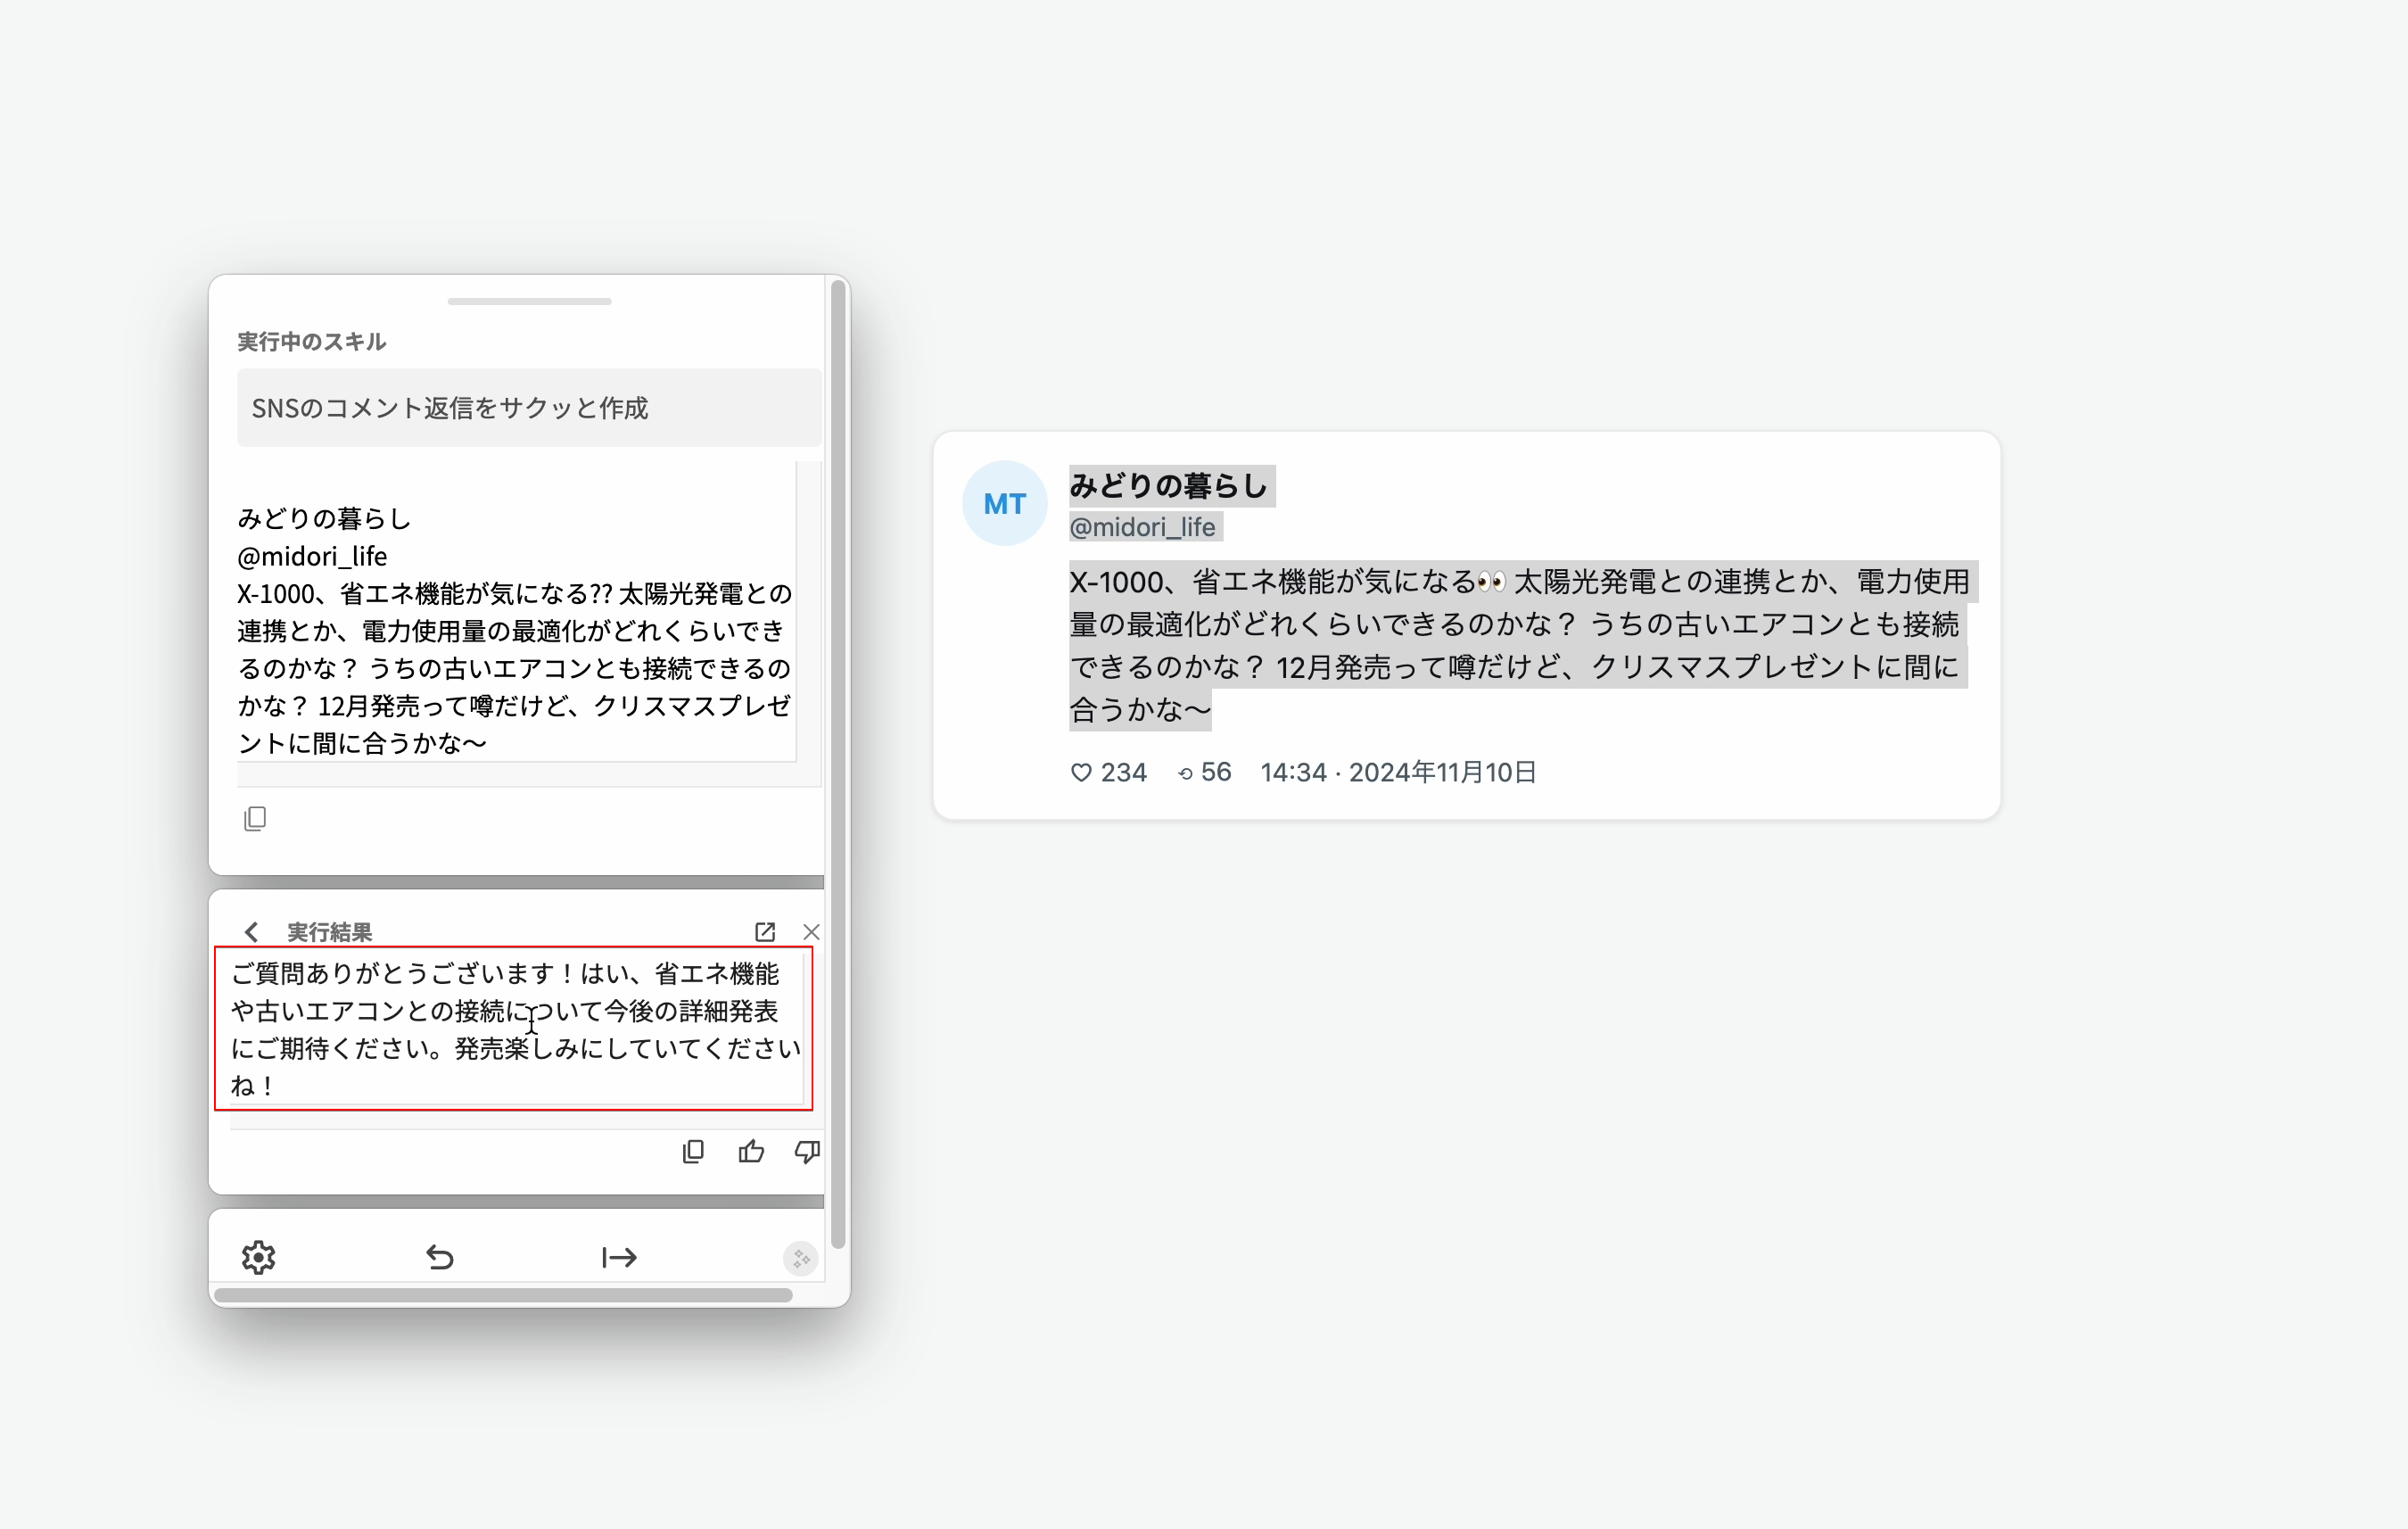Click the 実行結果 title label

tap(329, 932)
